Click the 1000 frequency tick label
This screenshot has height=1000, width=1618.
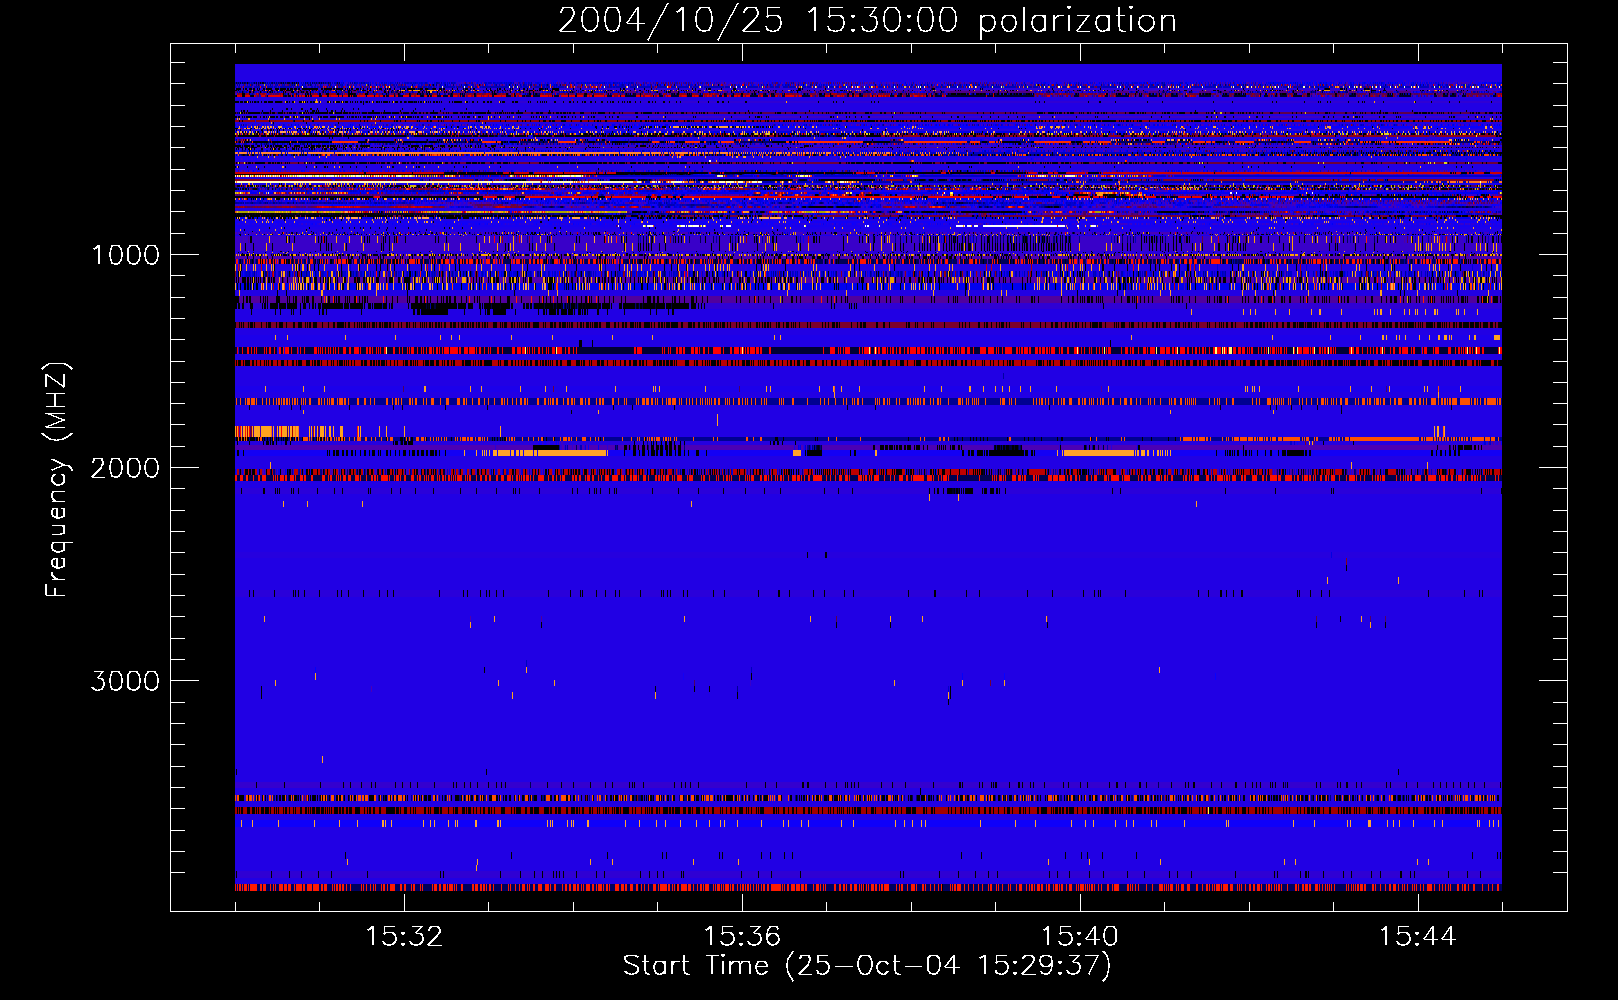point(125,255)
